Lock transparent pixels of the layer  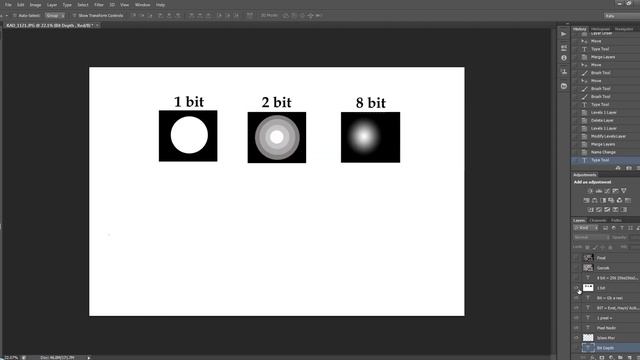pos(587,247)
